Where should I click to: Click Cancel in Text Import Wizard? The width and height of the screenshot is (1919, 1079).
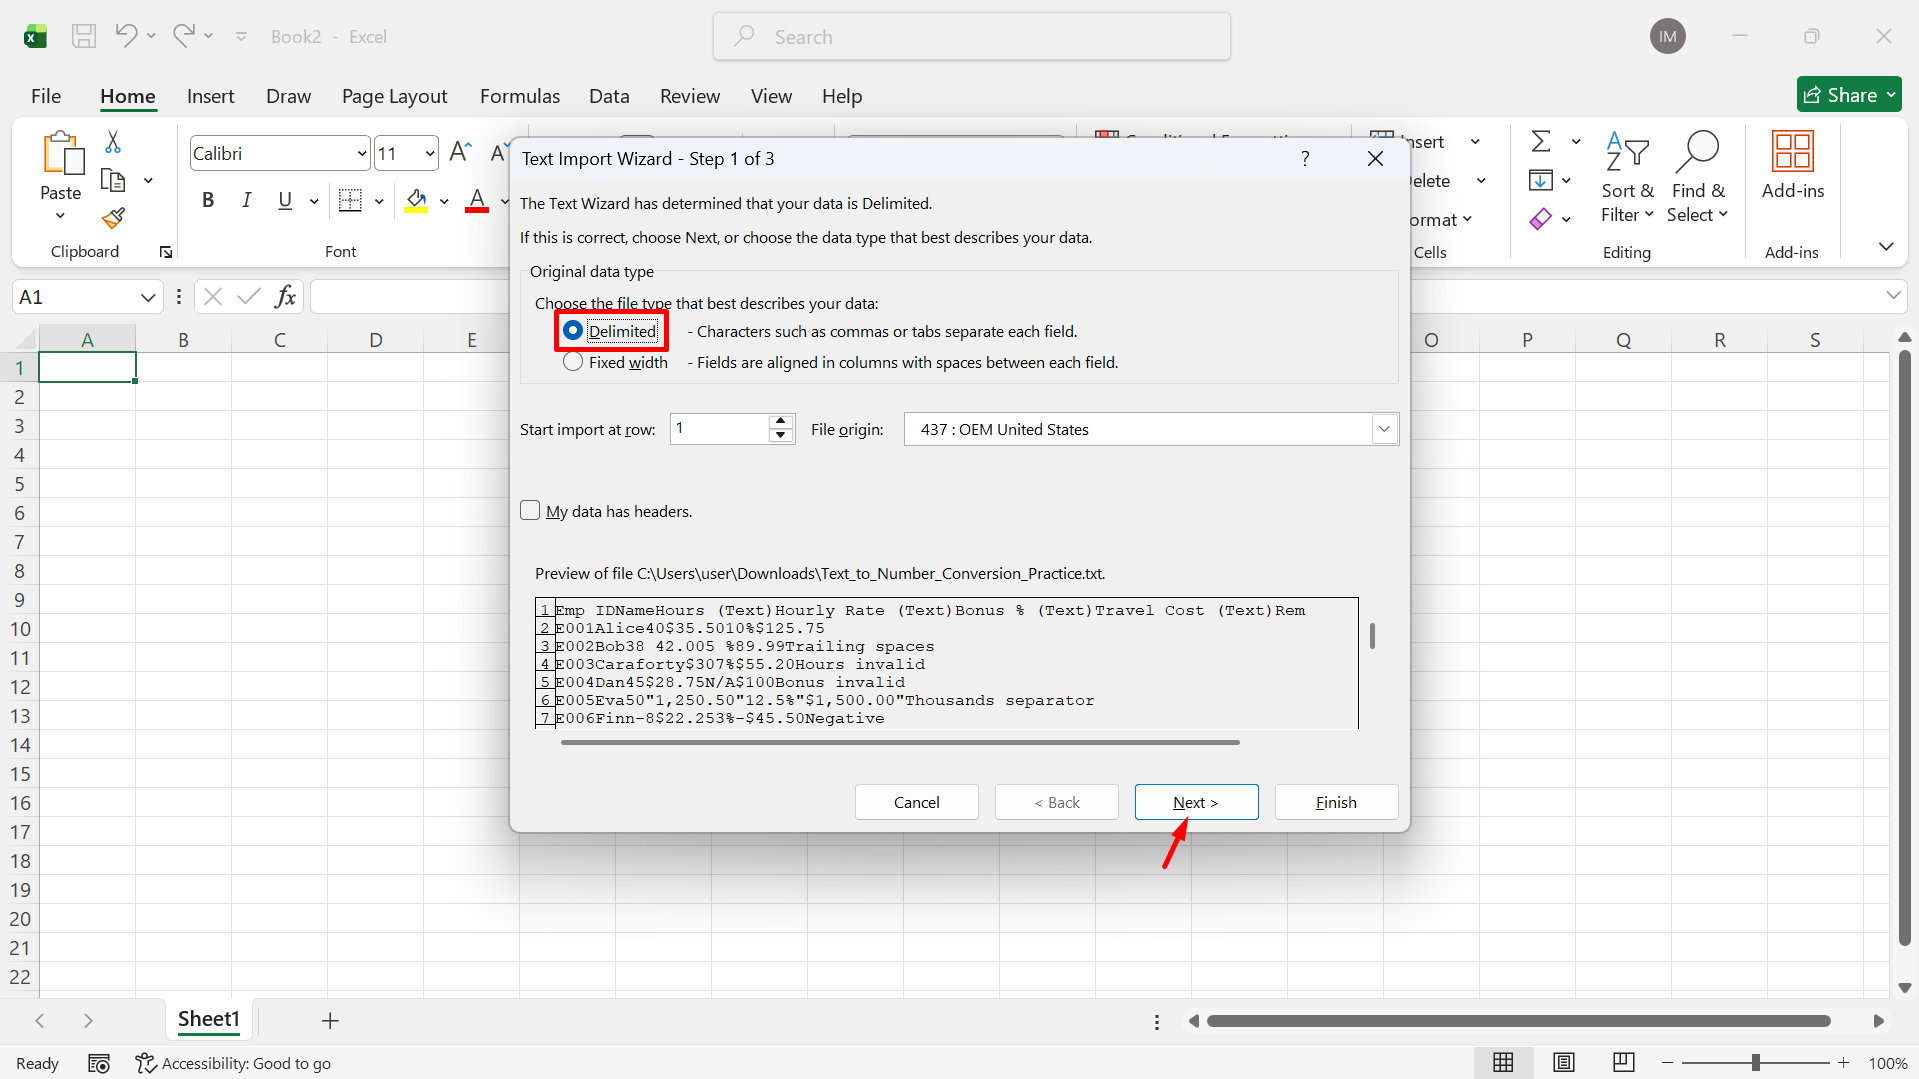tap(916, 802)
